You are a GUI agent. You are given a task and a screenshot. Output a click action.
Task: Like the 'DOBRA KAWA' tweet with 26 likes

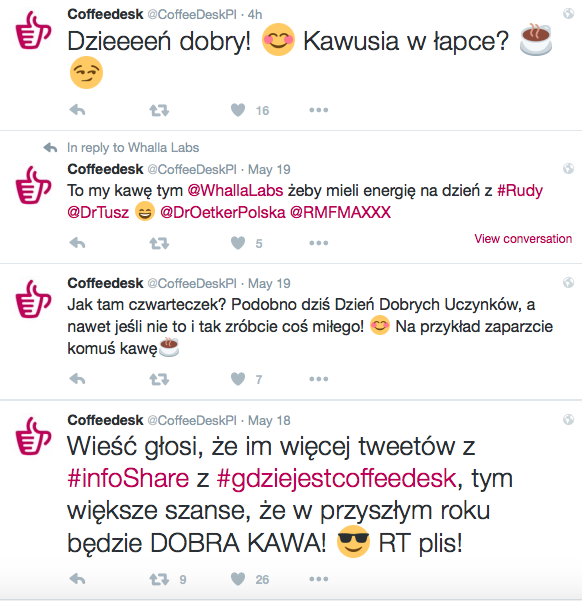(238, 579)
